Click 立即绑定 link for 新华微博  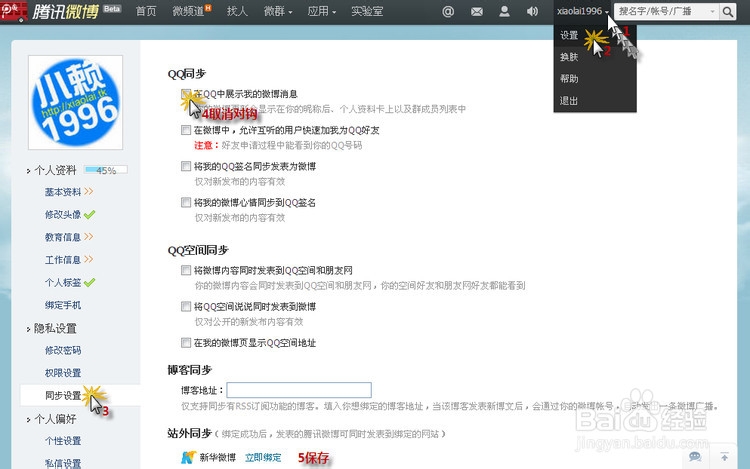[263, 458]
